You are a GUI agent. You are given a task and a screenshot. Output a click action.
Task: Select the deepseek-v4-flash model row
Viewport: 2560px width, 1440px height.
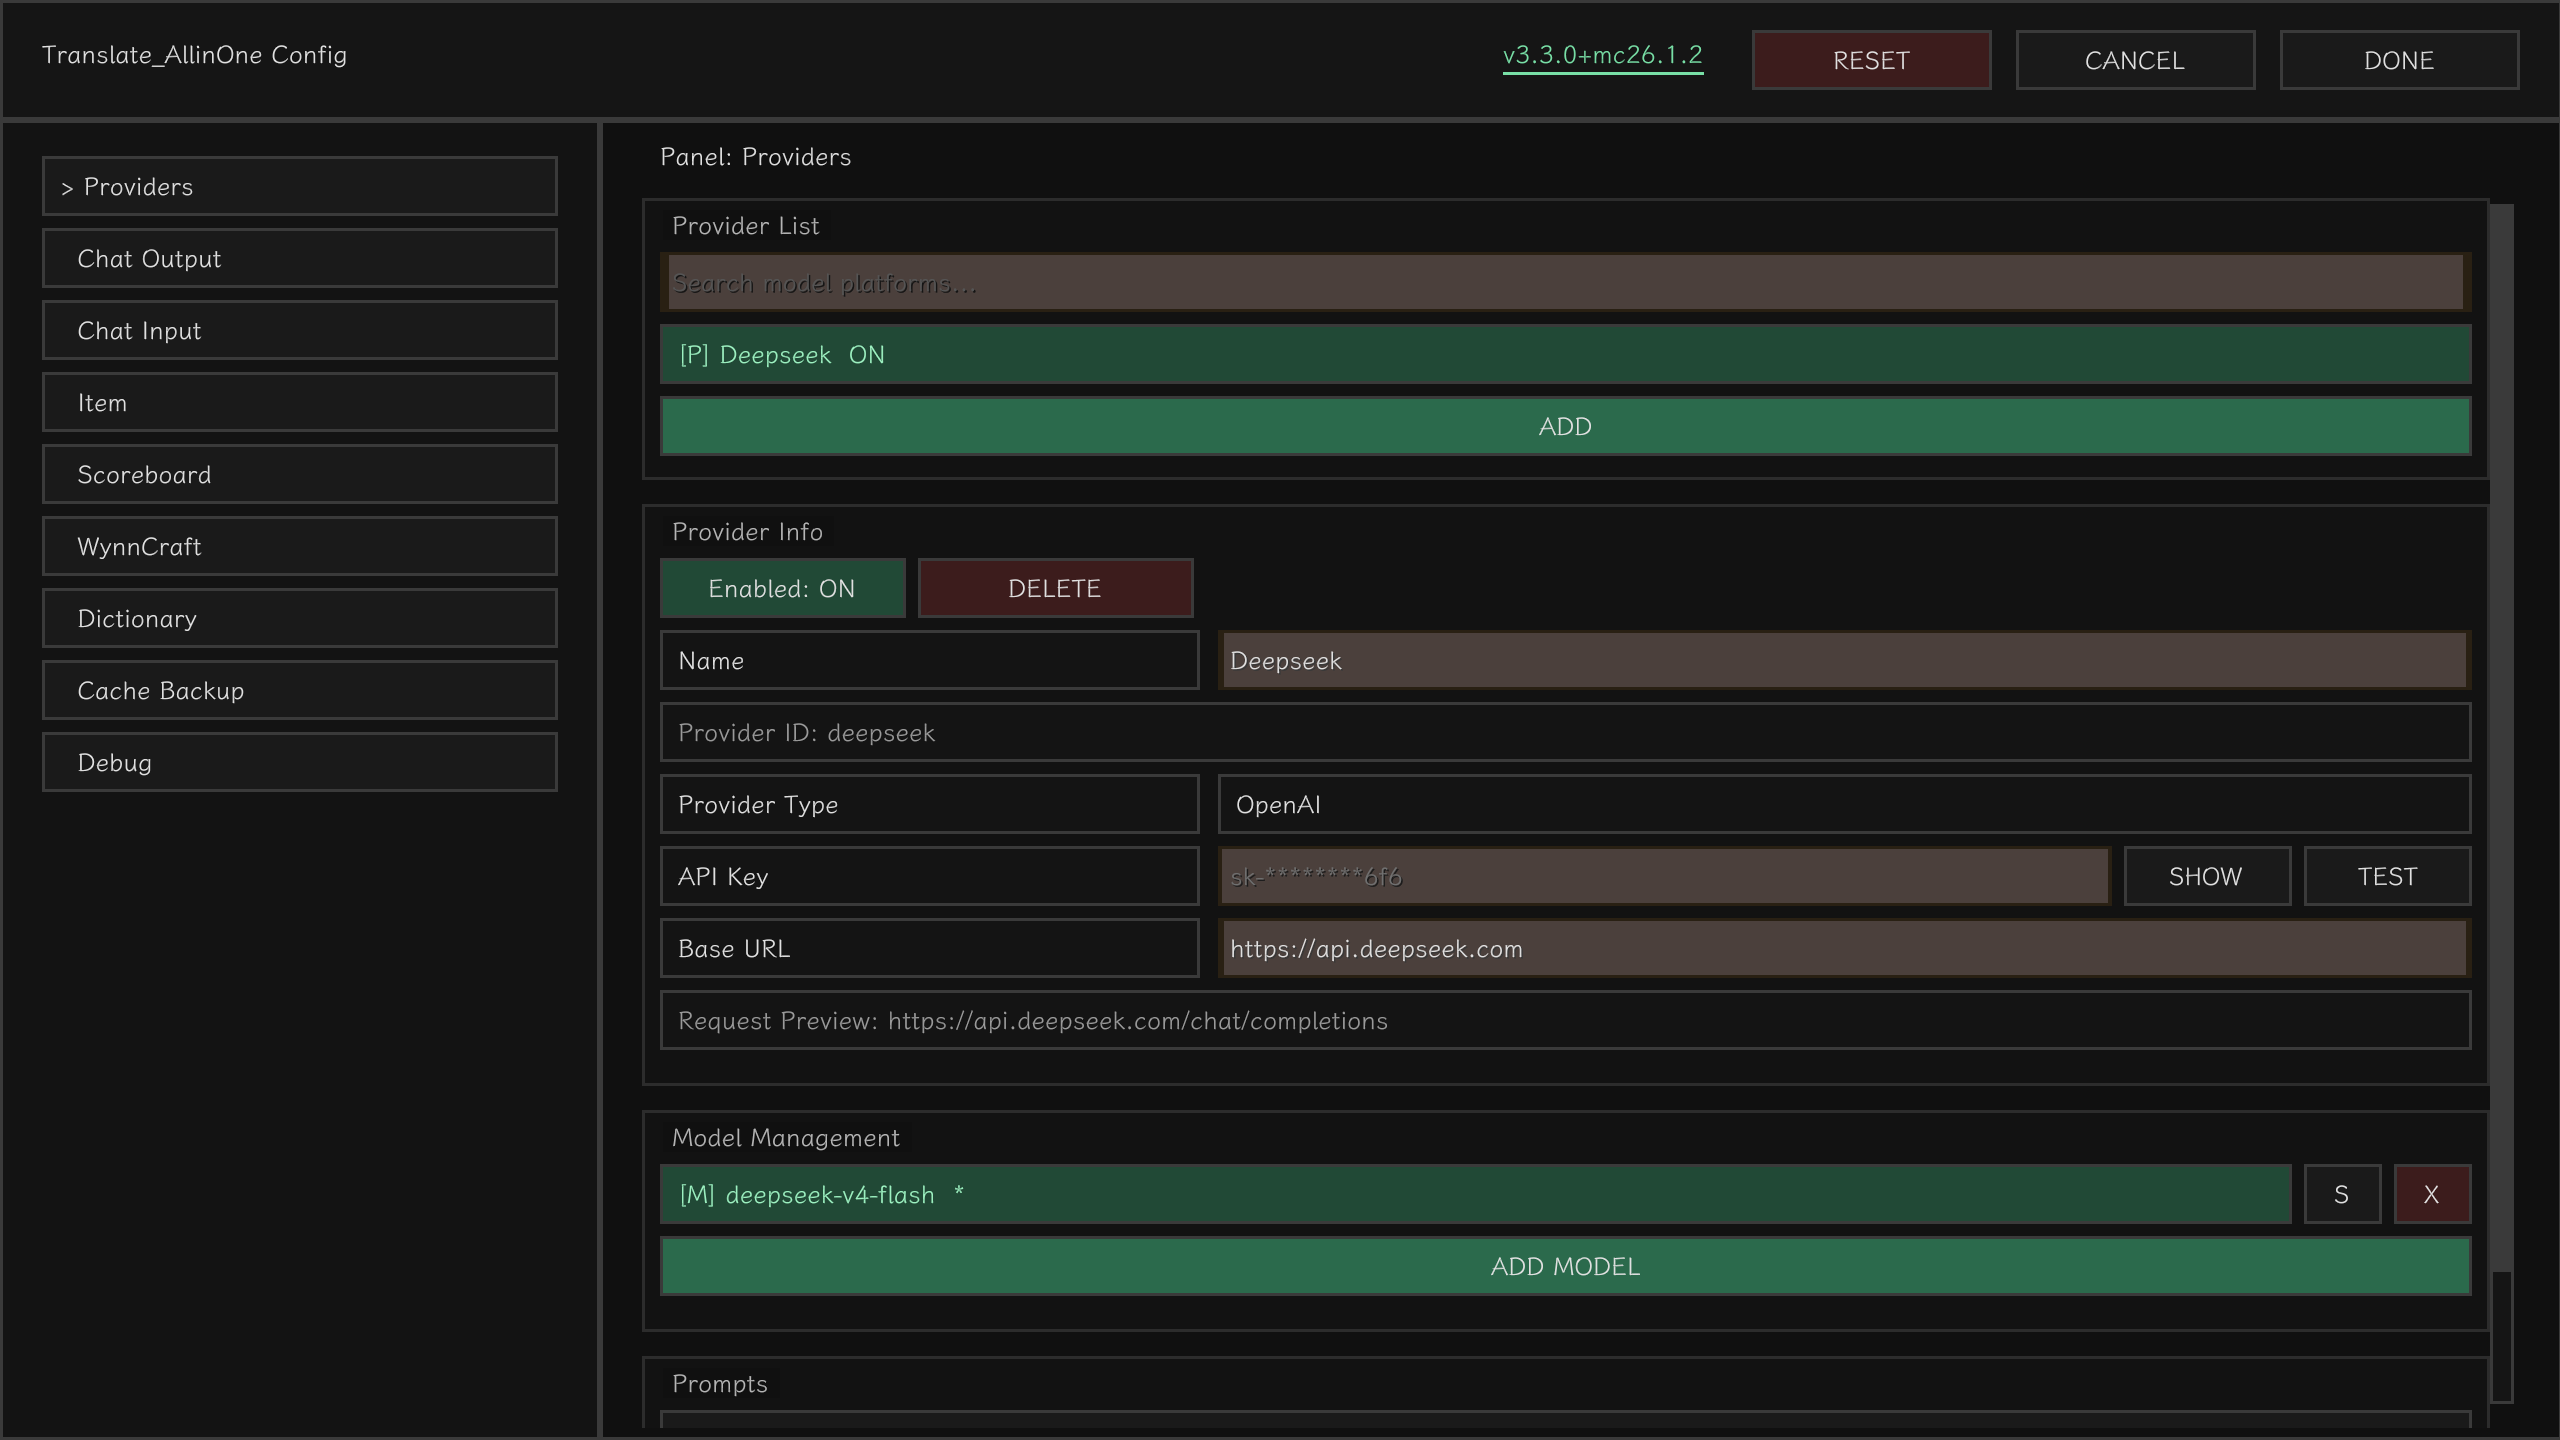(1475, 1194)
